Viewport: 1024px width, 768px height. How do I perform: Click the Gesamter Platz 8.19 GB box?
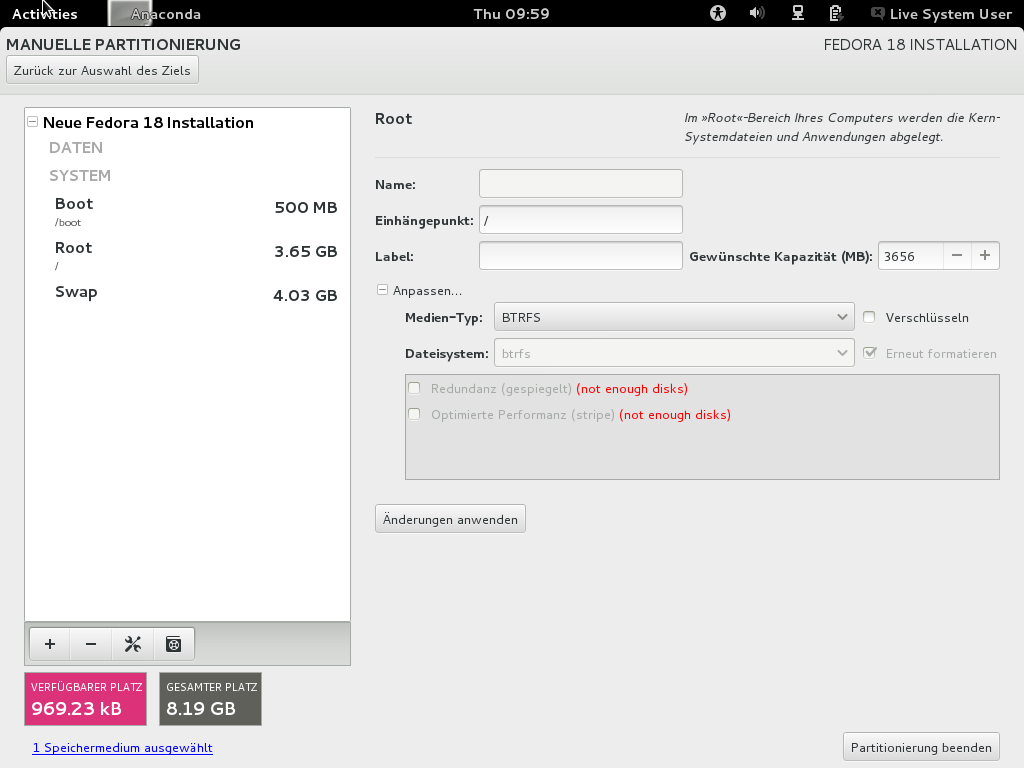210,699
